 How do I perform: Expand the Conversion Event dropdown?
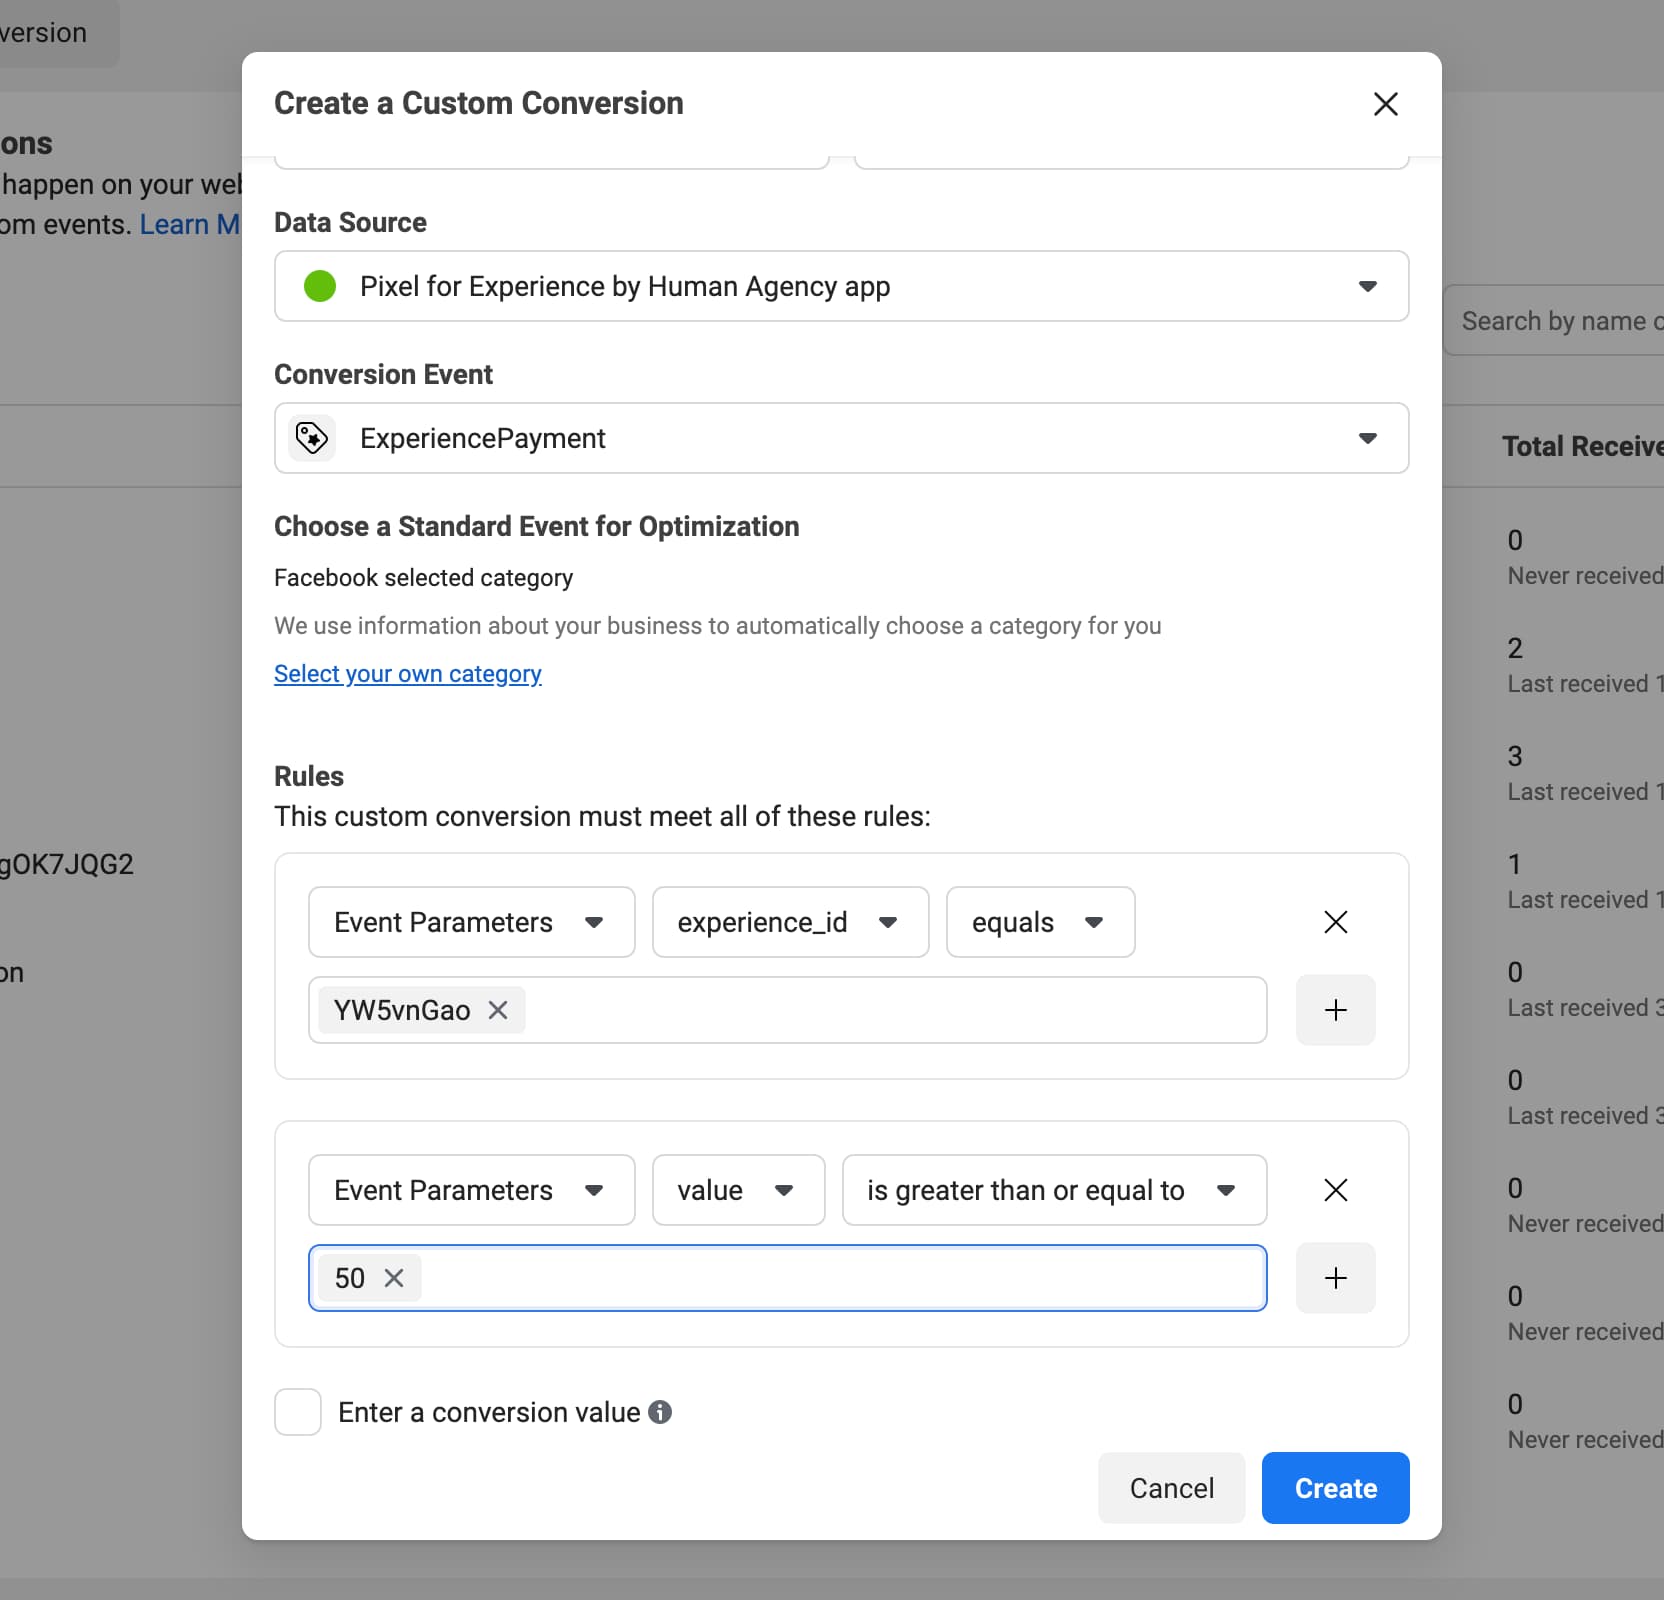coord(841,438)
